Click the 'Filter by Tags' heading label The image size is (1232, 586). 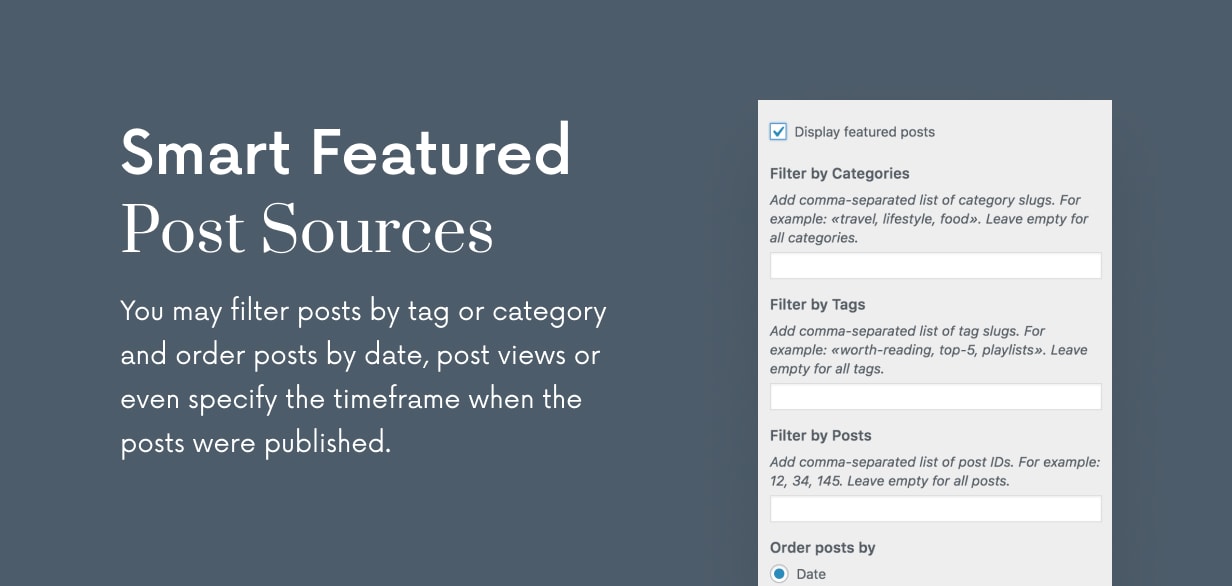pyautogui.click(x=817, y=304)
